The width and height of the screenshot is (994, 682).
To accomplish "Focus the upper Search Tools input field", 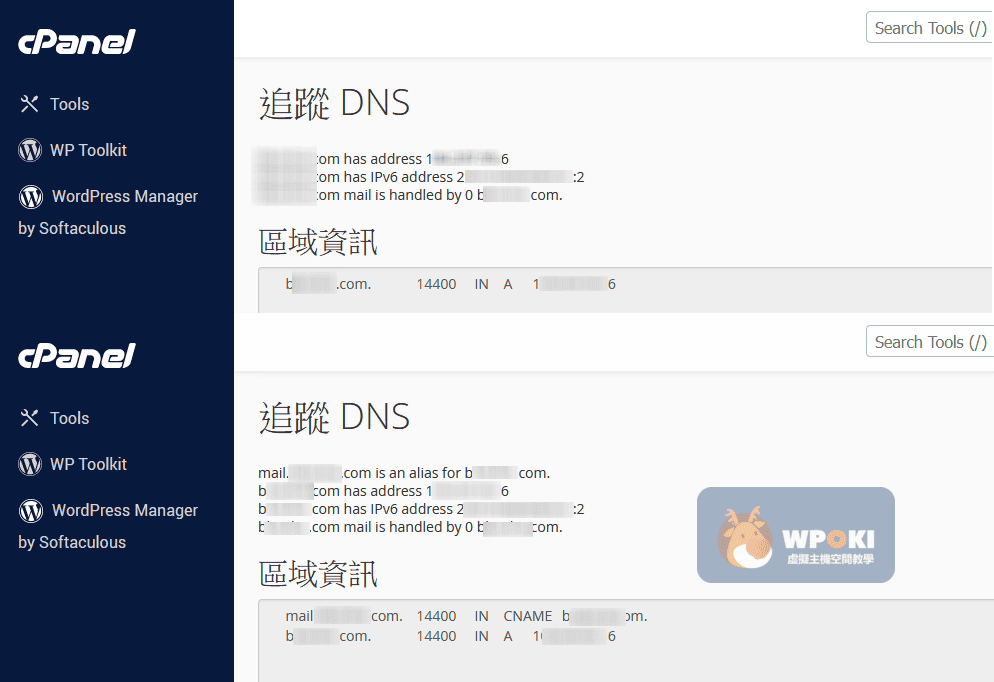I will click(x=929, y=28).
